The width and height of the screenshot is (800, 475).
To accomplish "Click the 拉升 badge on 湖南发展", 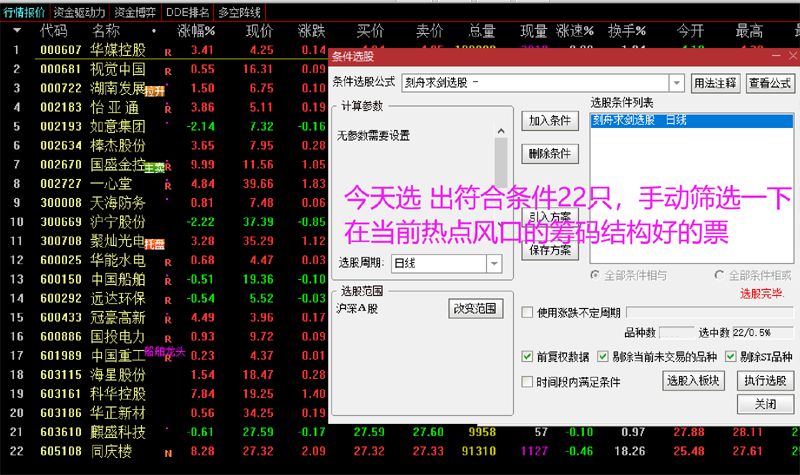I will tap(154, 90).
